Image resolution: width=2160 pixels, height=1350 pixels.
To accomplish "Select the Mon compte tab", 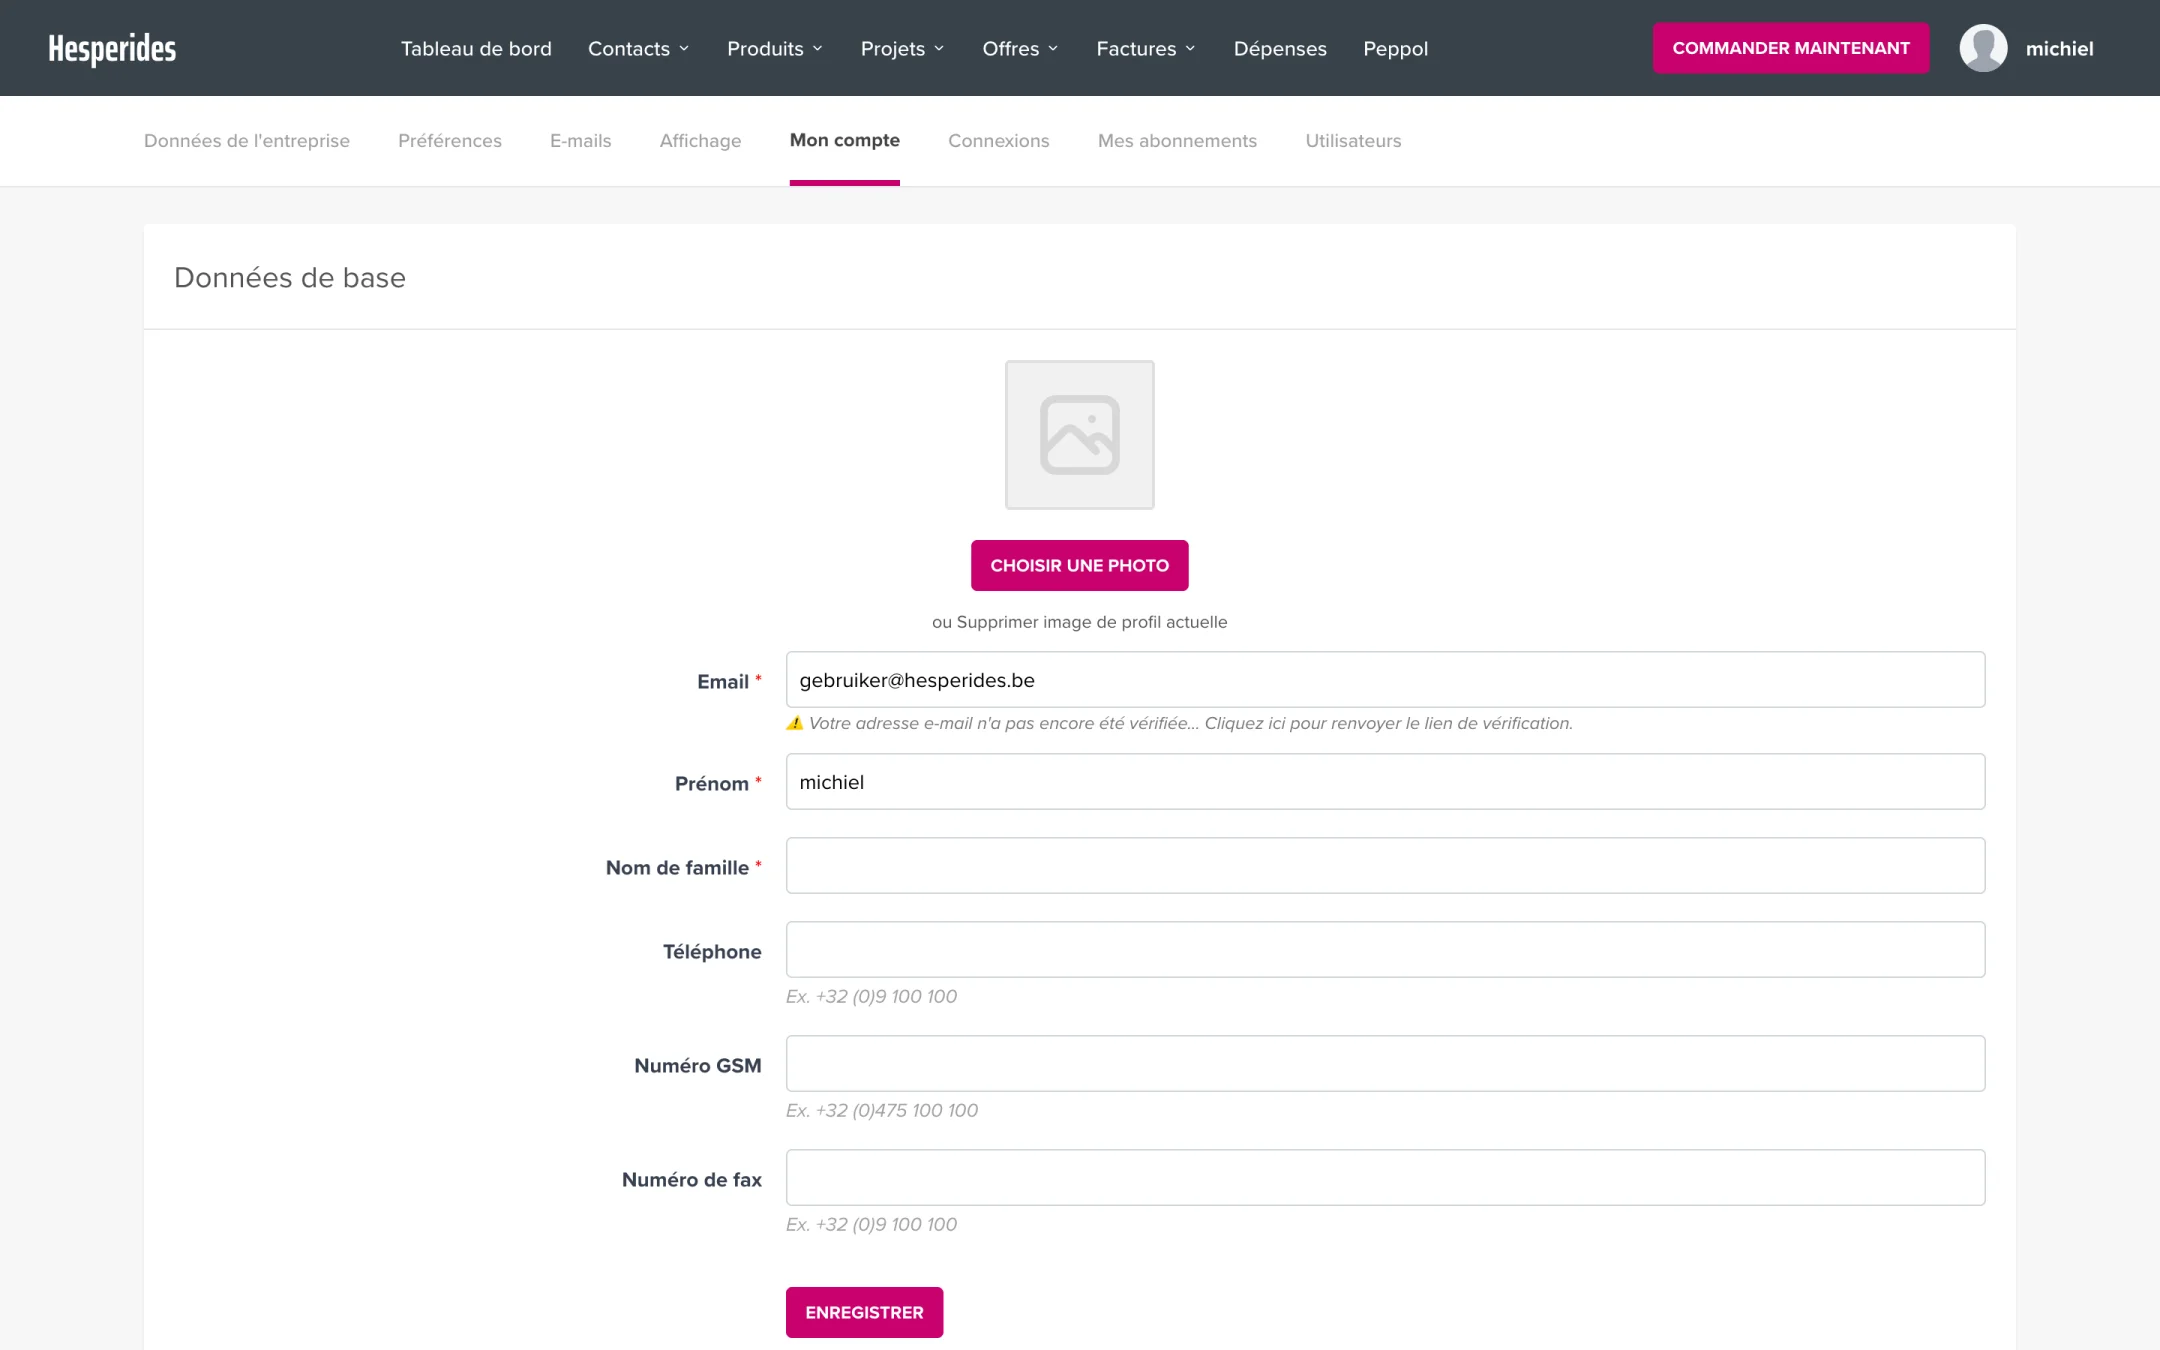I will tap(845, 141).
